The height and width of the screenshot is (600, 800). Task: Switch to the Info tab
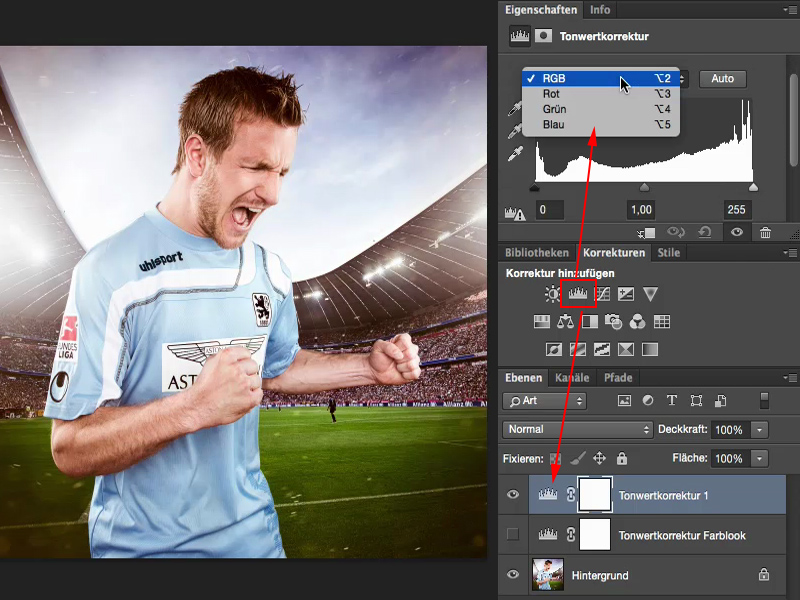point(600,10)
